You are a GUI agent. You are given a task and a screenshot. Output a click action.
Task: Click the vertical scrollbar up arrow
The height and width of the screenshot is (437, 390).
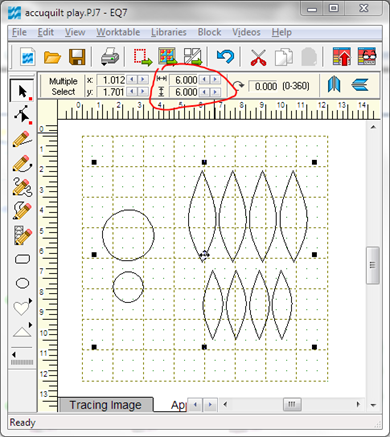373,127
